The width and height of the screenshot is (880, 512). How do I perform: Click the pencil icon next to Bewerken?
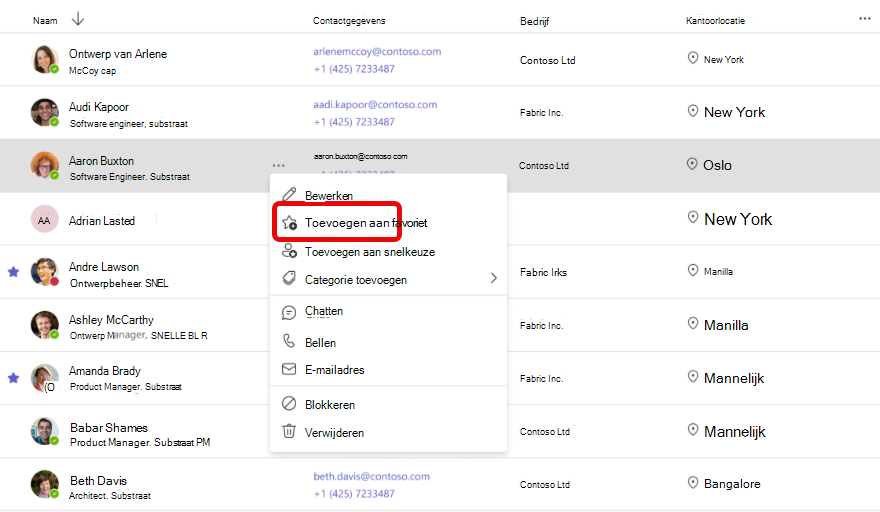tap(289, 195)
